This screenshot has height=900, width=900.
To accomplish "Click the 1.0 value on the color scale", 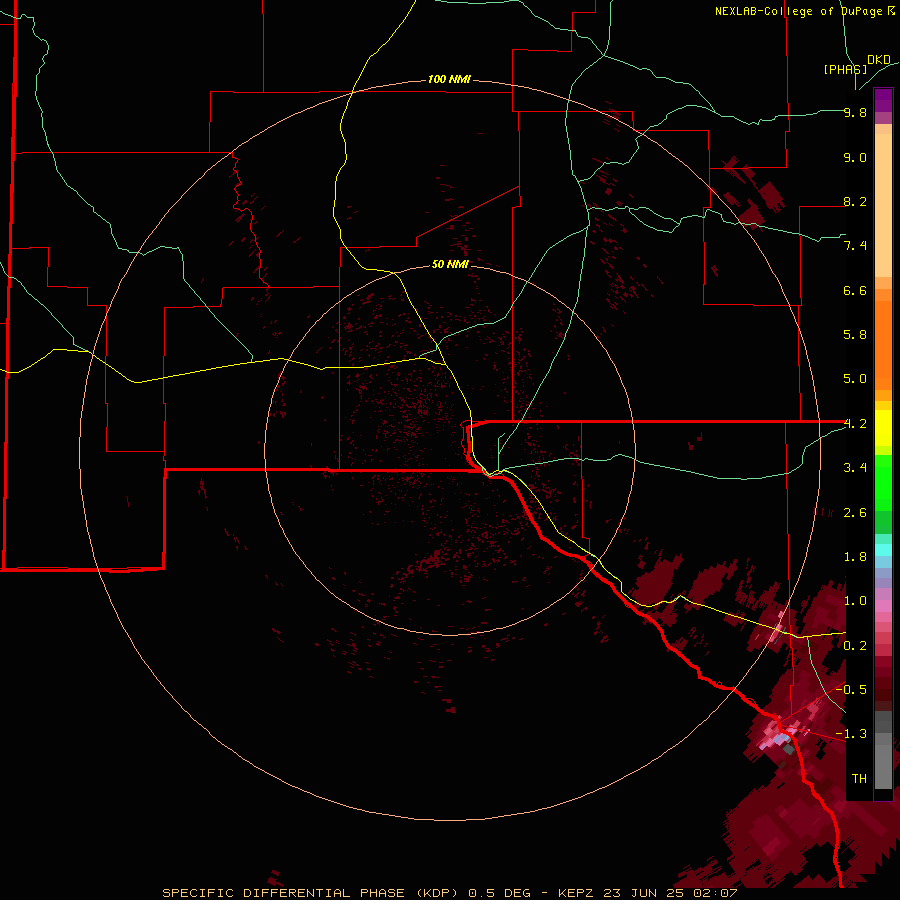I will 855,601.
